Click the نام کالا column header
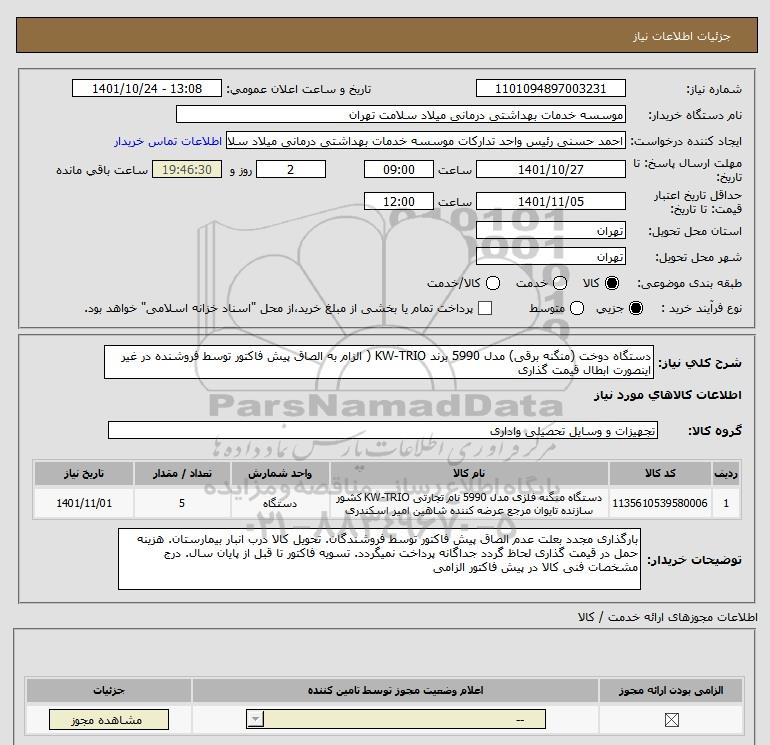This screenshot has width=770, height=745. [x=469, y=473]
